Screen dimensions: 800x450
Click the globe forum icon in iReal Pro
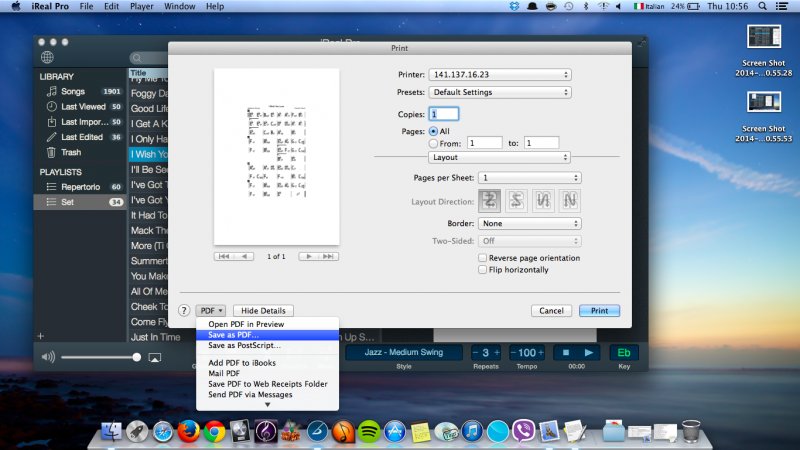tap(47, 57)
